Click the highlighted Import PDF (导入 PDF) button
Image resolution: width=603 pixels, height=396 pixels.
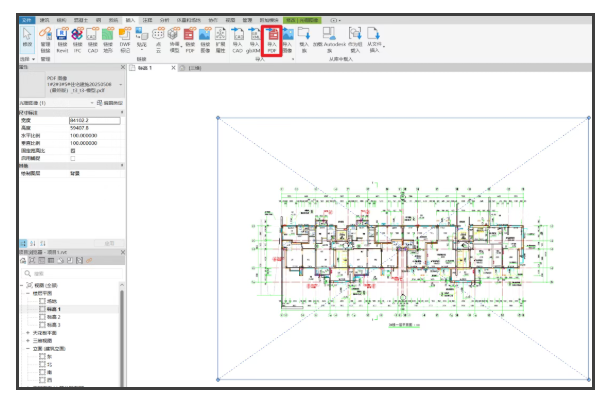click(272, 40)
